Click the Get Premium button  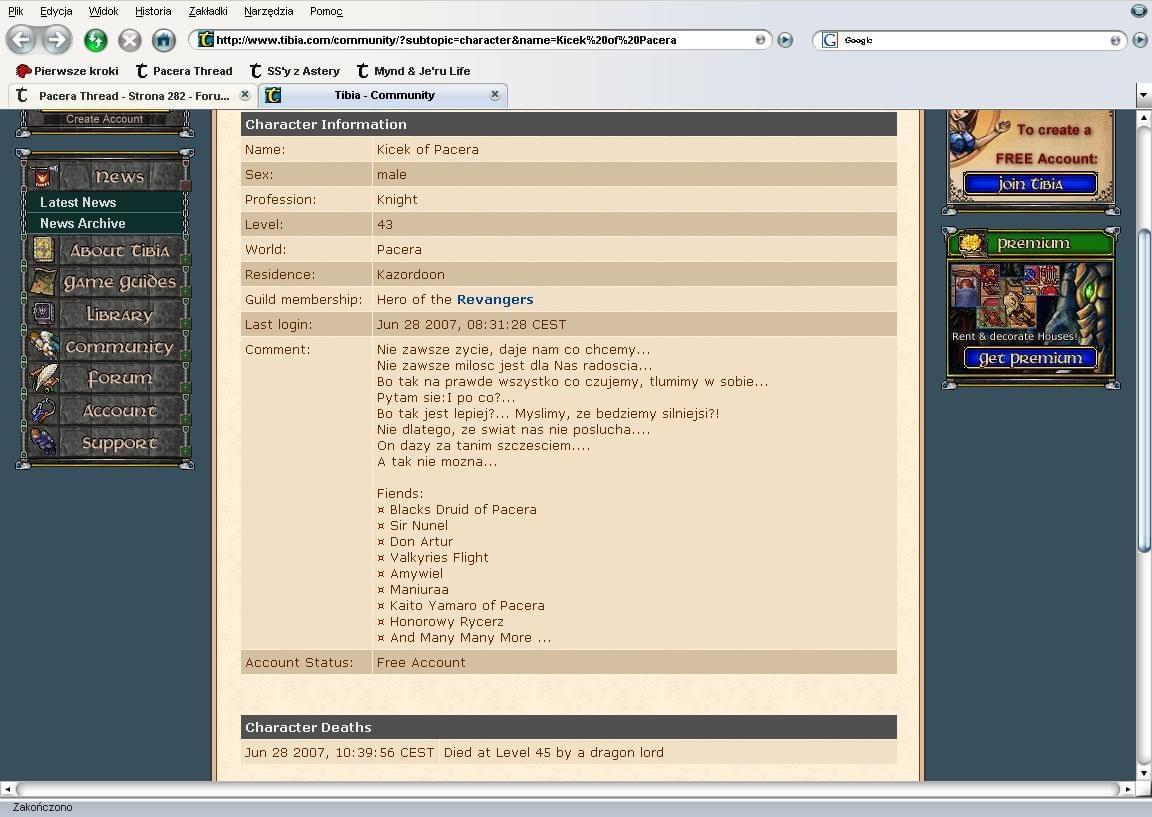(1030, 358)
